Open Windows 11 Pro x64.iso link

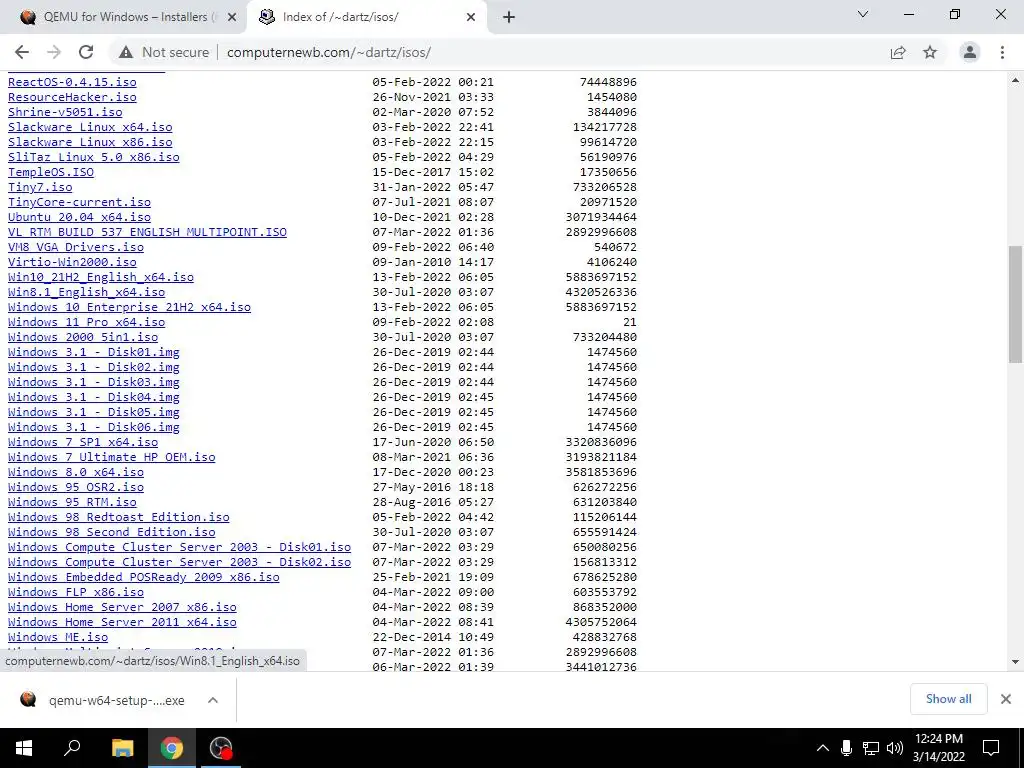click(x=87, y=323)
